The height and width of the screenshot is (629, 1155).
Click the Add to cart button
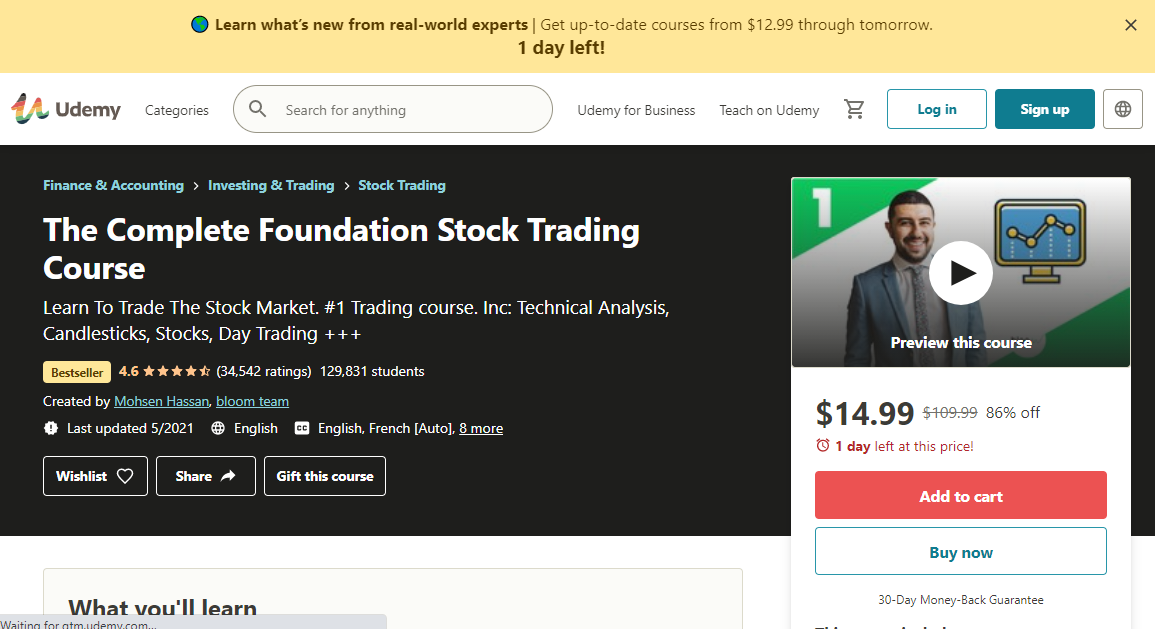(x=960, y=495)
